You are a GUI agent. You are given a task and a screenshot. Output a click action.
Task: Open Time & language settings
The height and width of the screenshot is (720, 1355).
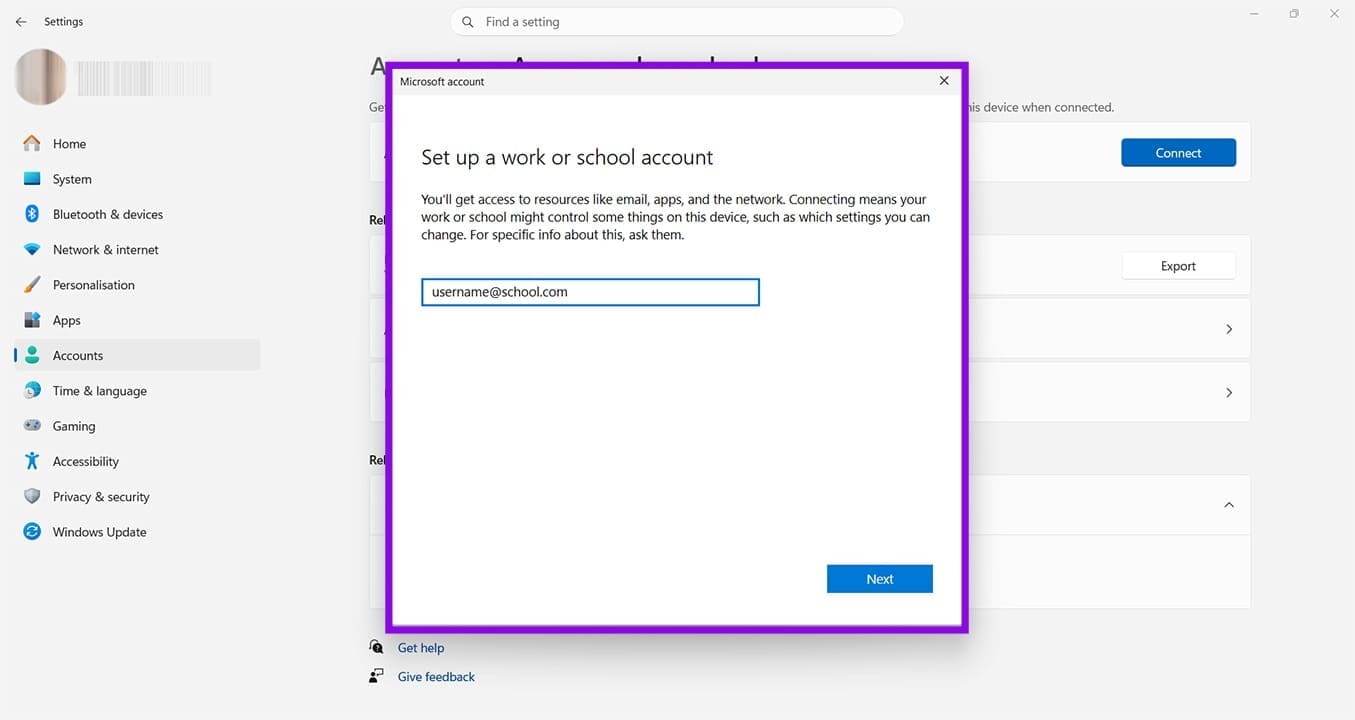137,391
